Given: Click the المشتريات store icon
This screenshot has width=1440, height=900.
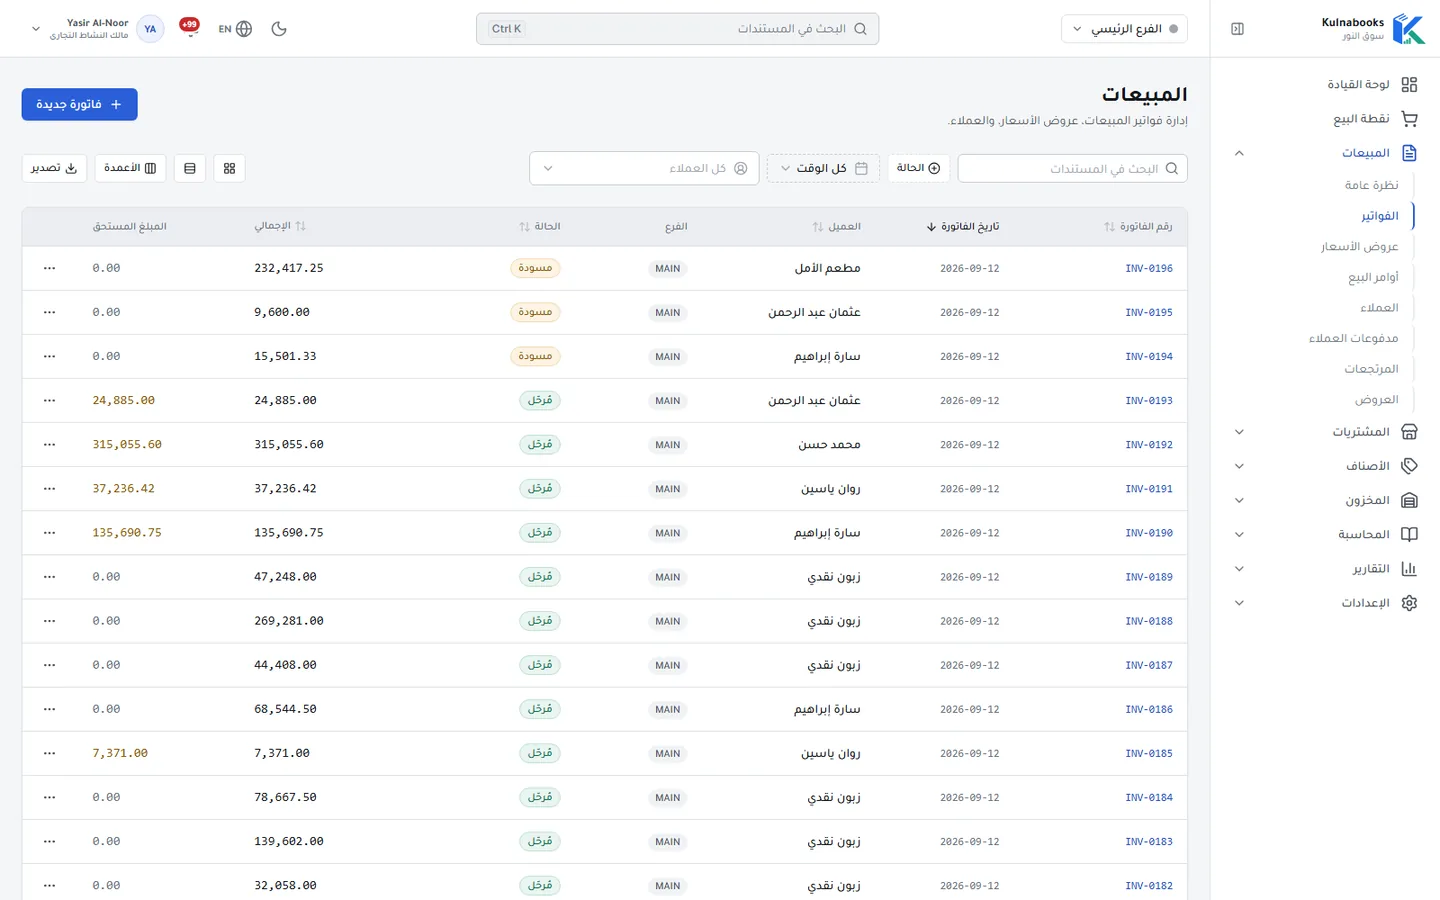Looking at the screenshot, I should tap(1409, 432).
